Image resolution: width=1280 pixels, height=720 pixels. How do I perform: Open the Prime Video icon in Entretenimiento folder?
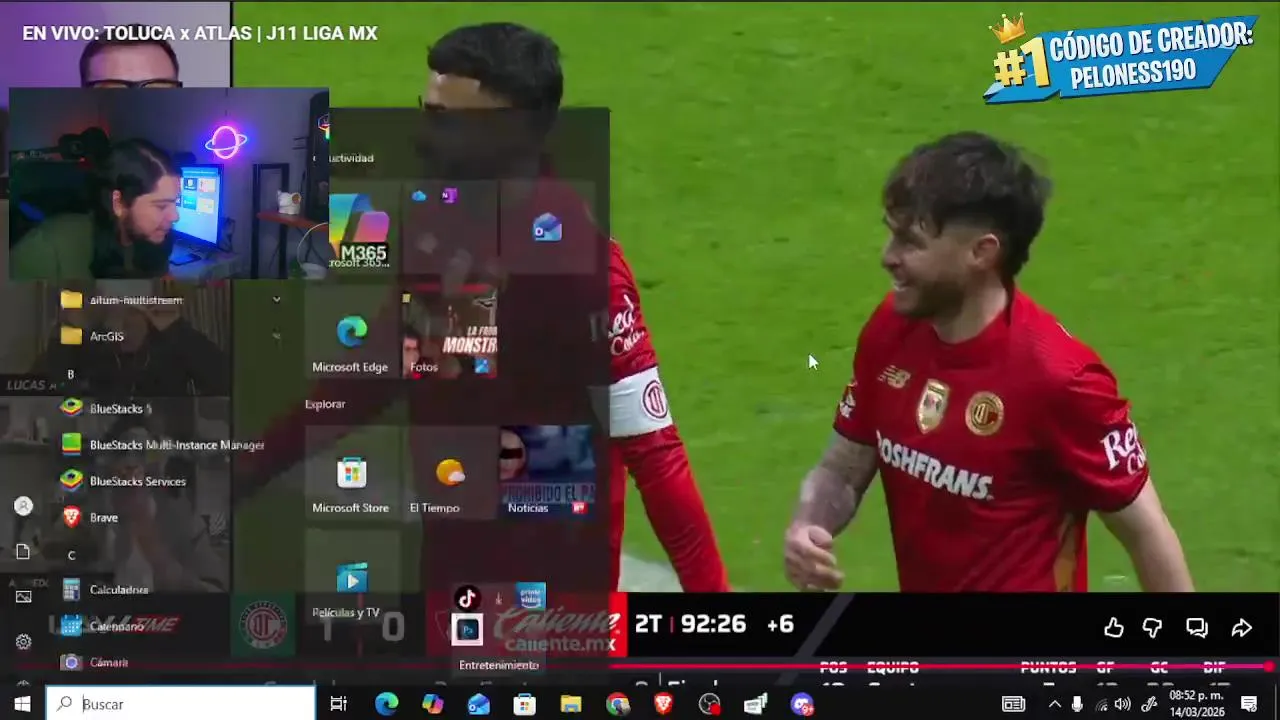click(x=531, y=597)
